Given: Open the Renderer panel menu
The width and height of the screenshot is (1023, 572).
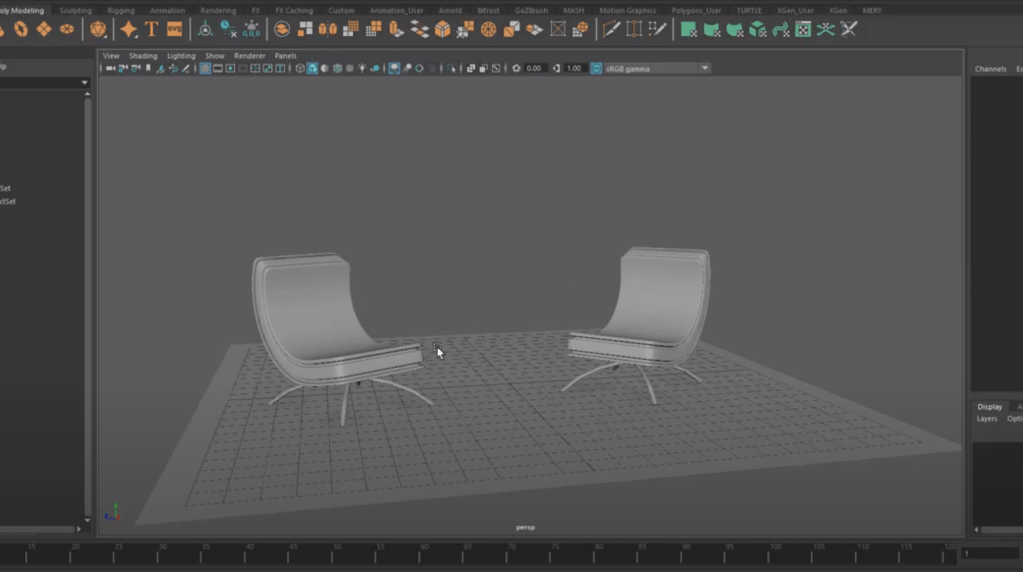Looking at the screenshot, I should [249, 56].
